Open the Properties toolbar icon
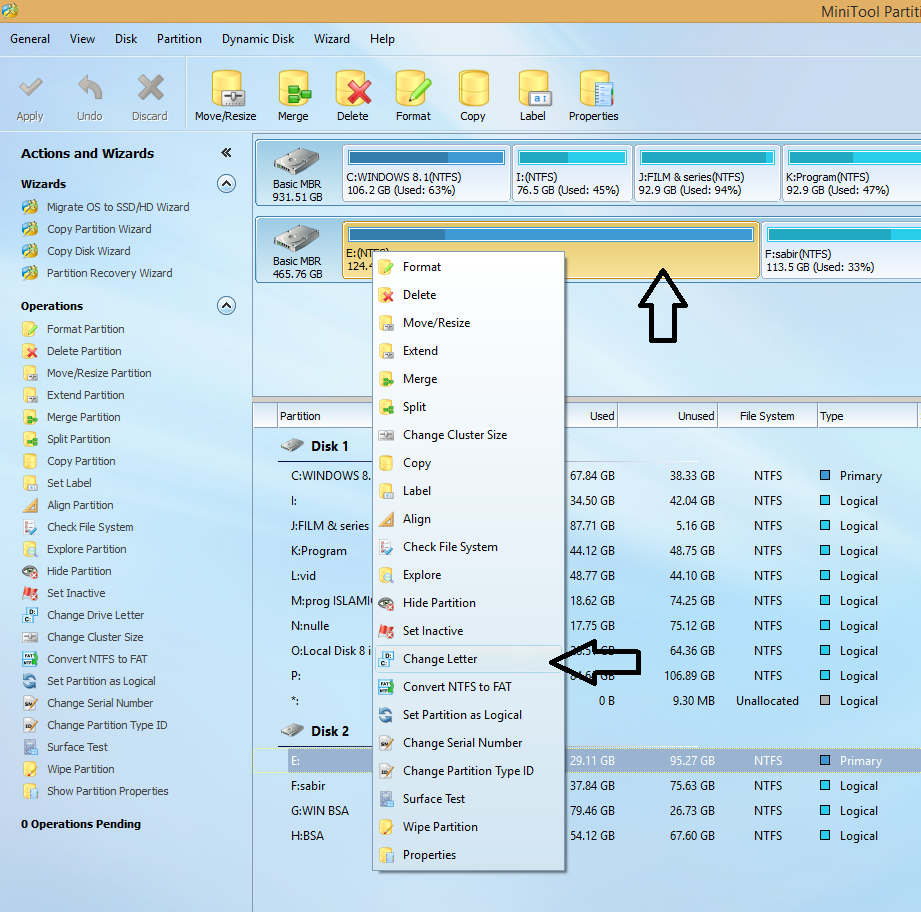The width and height of the screenshot is (921, 912). point(593,97)
